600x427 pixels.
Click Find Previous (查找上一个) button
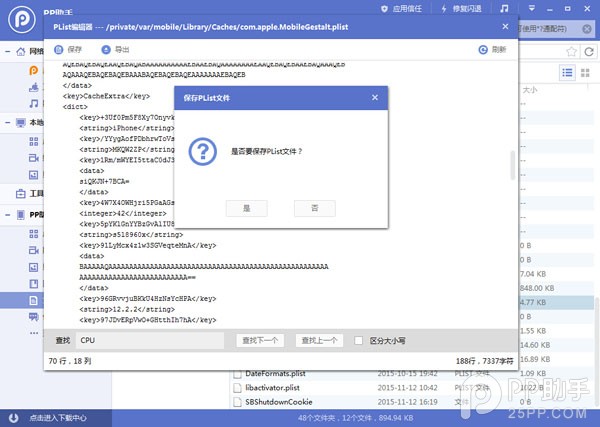pyautogui.click(x=319, y=340)
